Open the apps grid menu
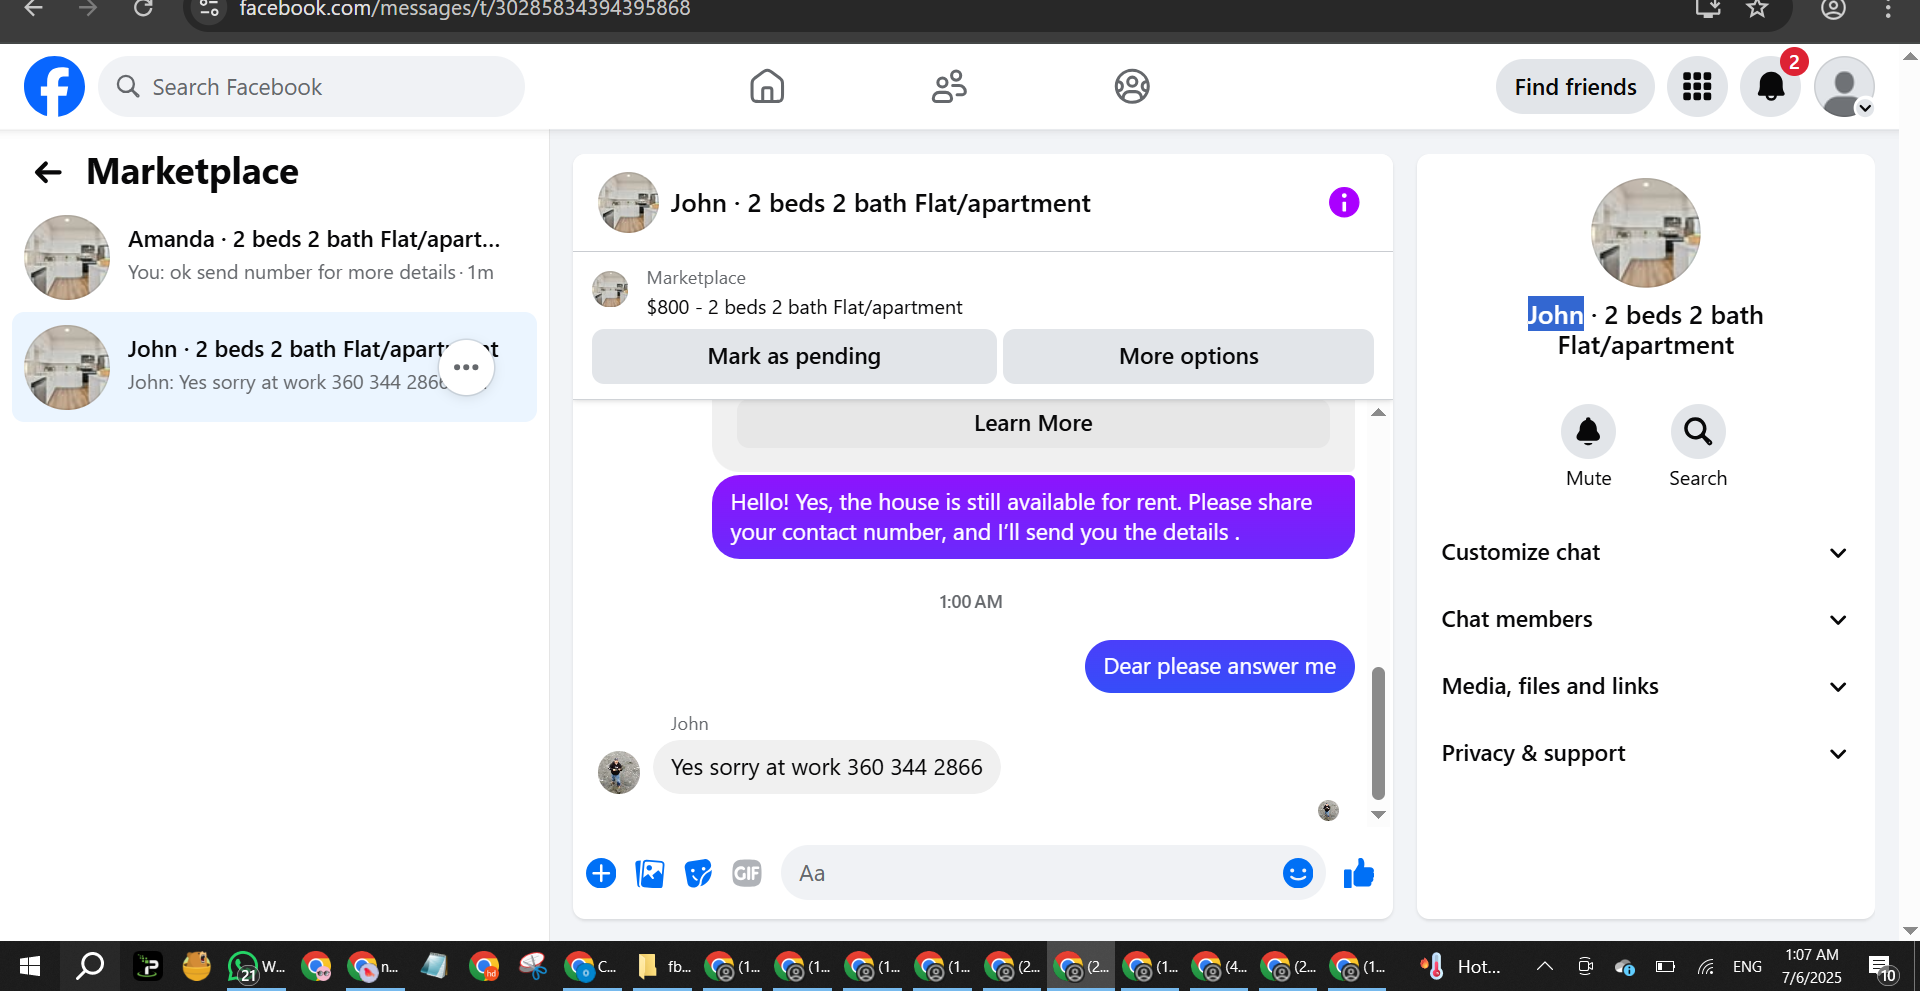The image size is (1920, 991). point(1697,87)
